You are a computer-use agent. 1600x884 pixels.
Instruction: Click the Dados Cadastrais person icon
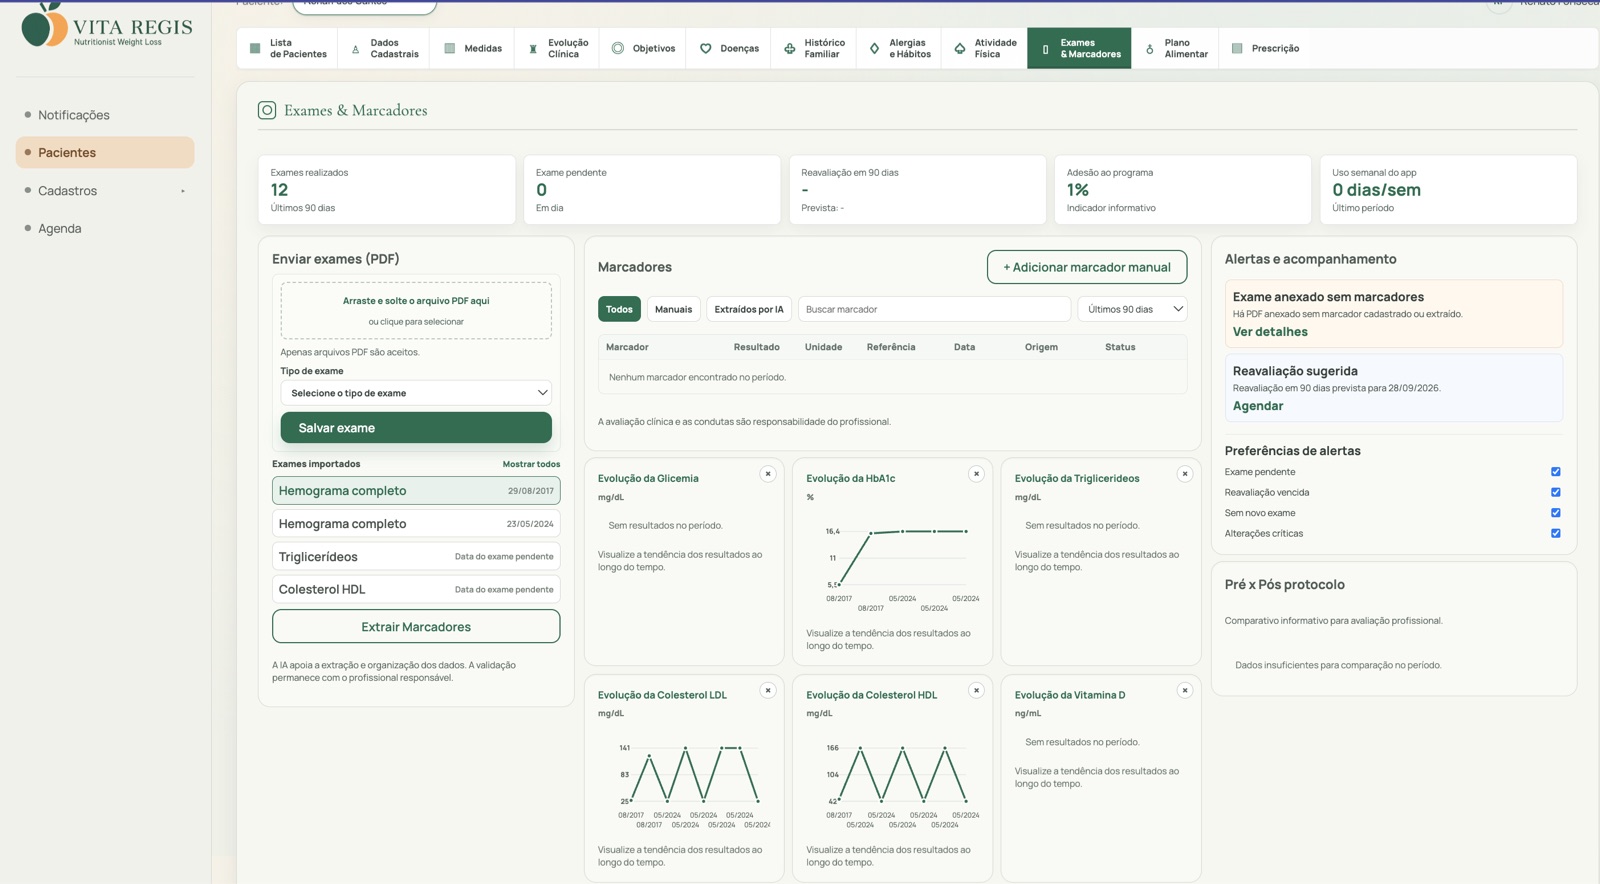pyautogui.click(x=355, y=48)
